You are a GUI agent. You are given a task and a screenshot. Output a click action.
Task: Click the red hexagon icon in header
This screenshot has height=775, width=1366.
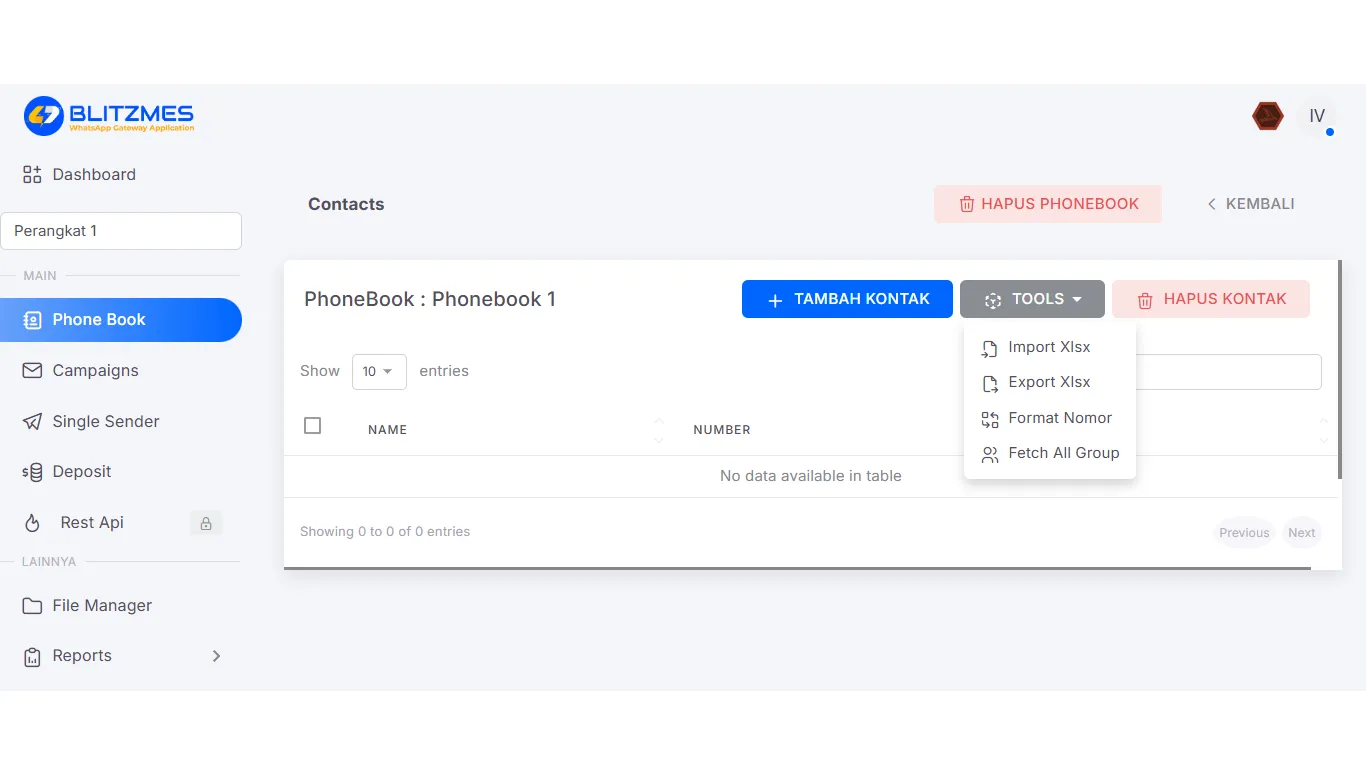click(x=1268, y=116)
